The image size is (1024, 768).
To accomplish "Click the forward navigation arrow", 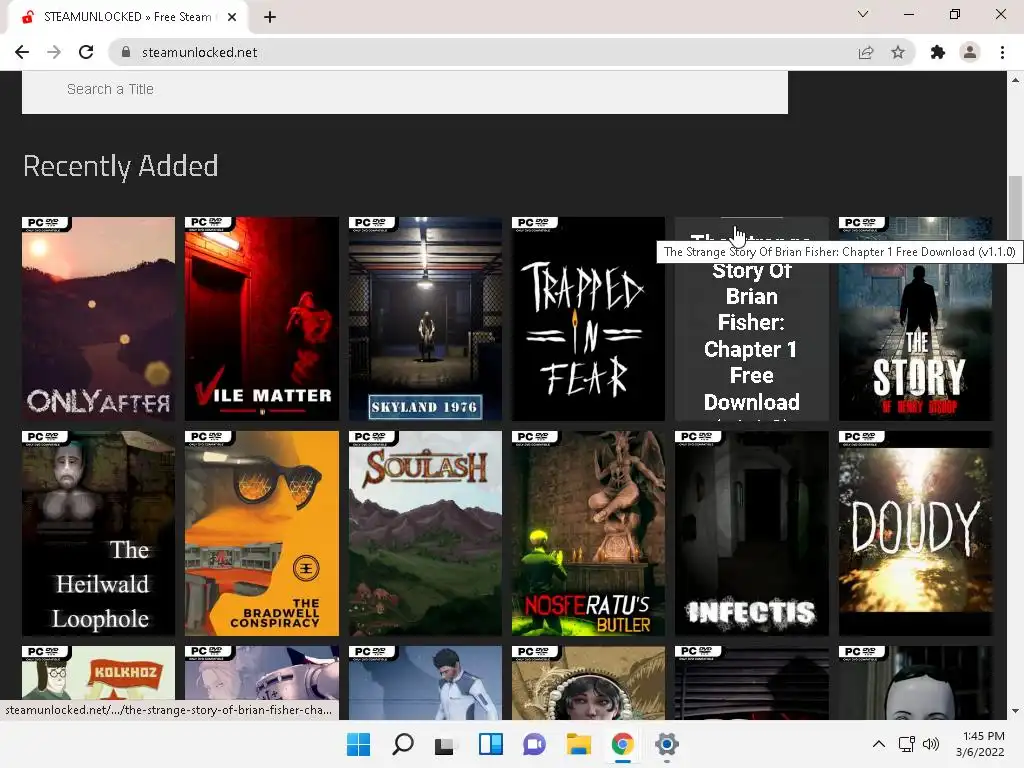I will (x=54, y=52).
